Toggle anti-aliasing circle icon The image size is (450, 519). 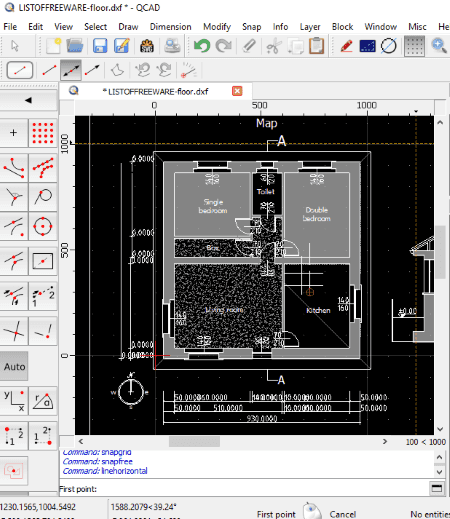389,46
